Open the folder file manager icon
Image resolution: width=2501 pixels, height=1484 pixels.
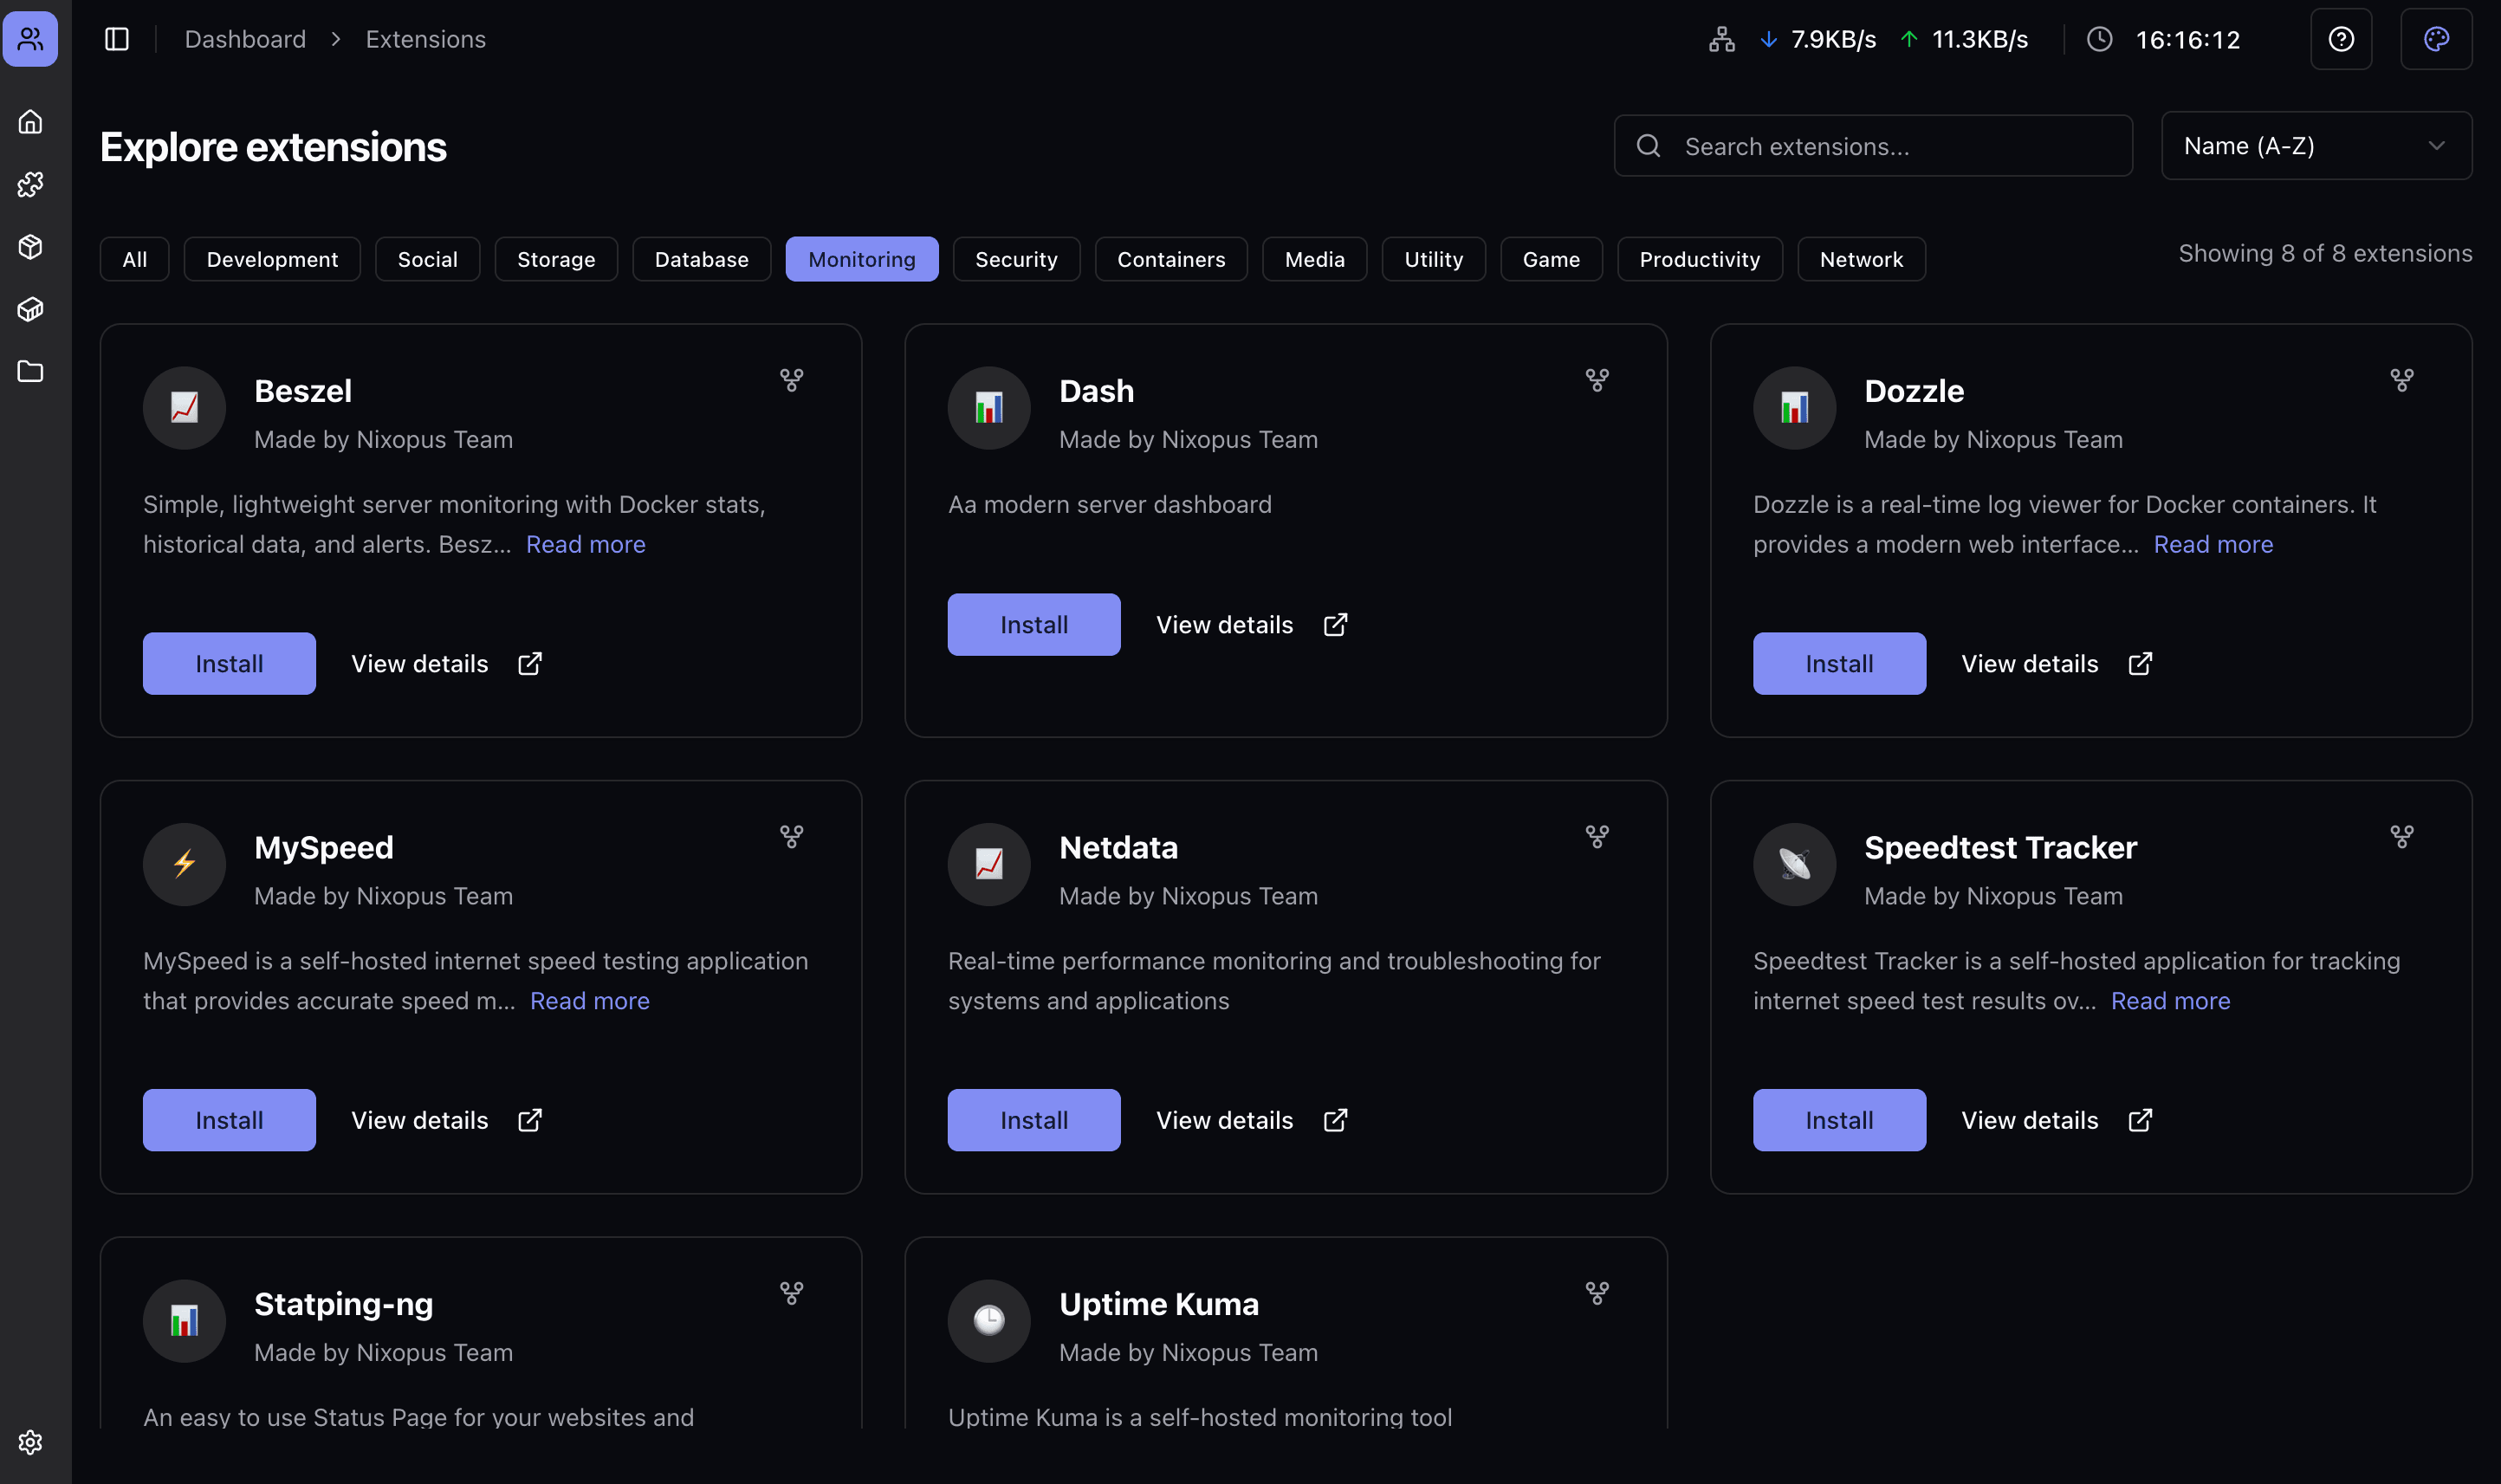[31, 371]
